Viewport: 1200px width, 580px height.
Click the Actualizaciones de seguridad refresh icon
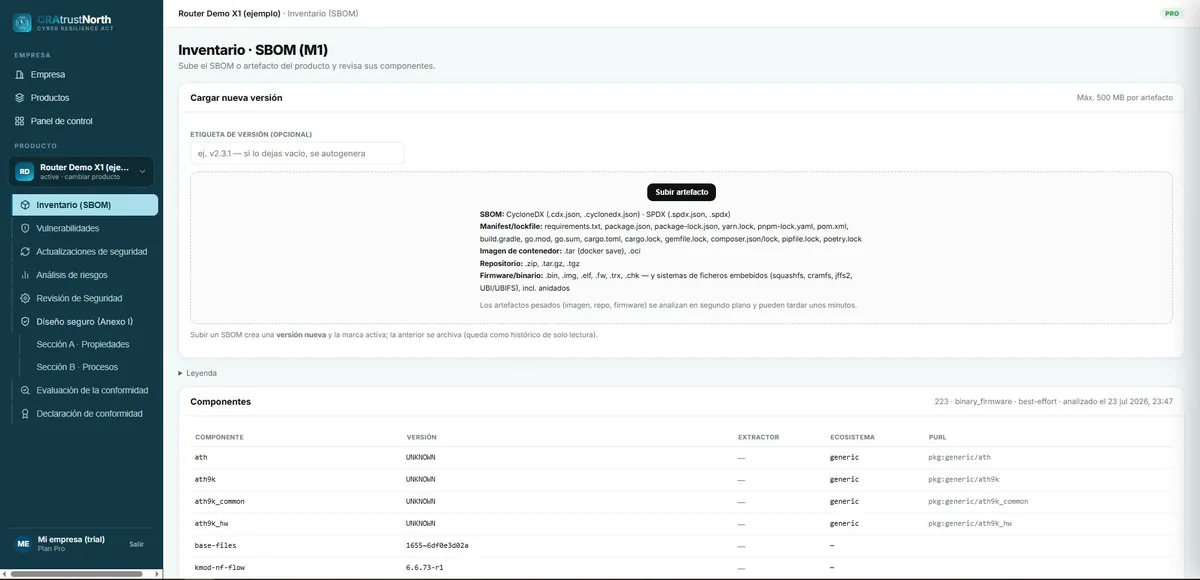pyautogui.click(x=26, y=251)
